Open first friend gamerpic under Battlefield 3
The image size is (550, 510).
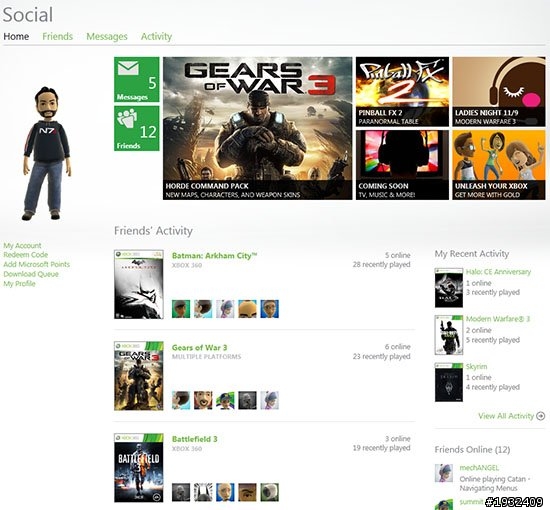coord(181,492)
